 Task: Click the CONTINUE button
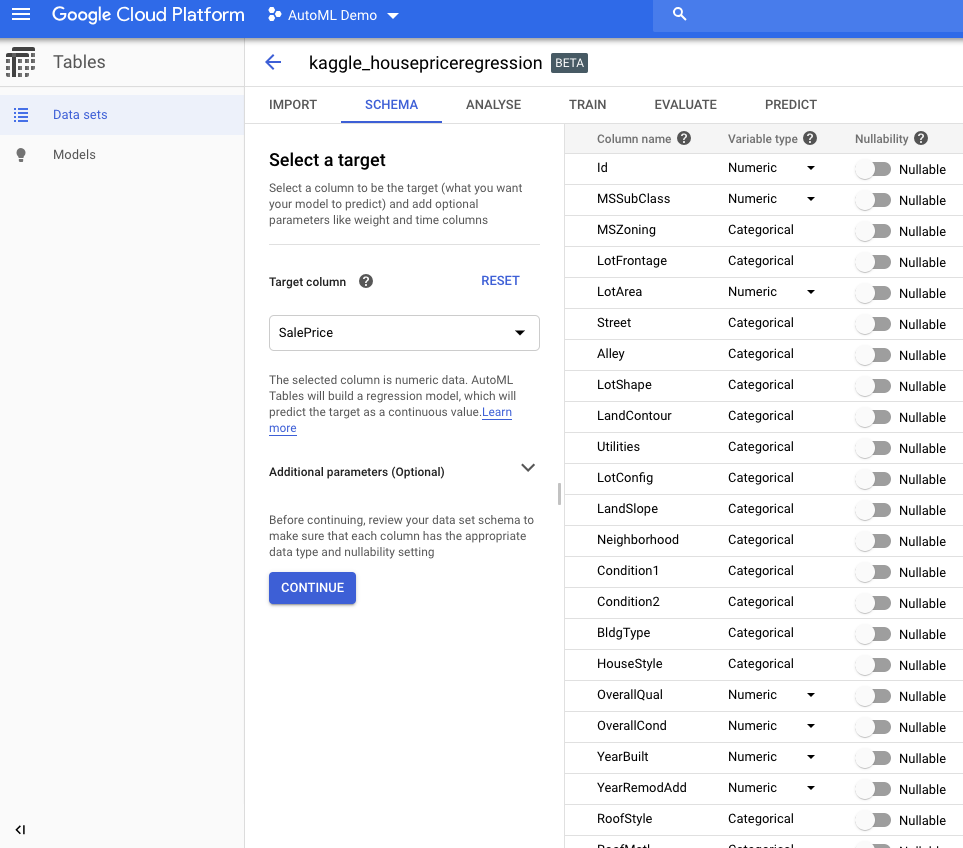tap(312, 588)
